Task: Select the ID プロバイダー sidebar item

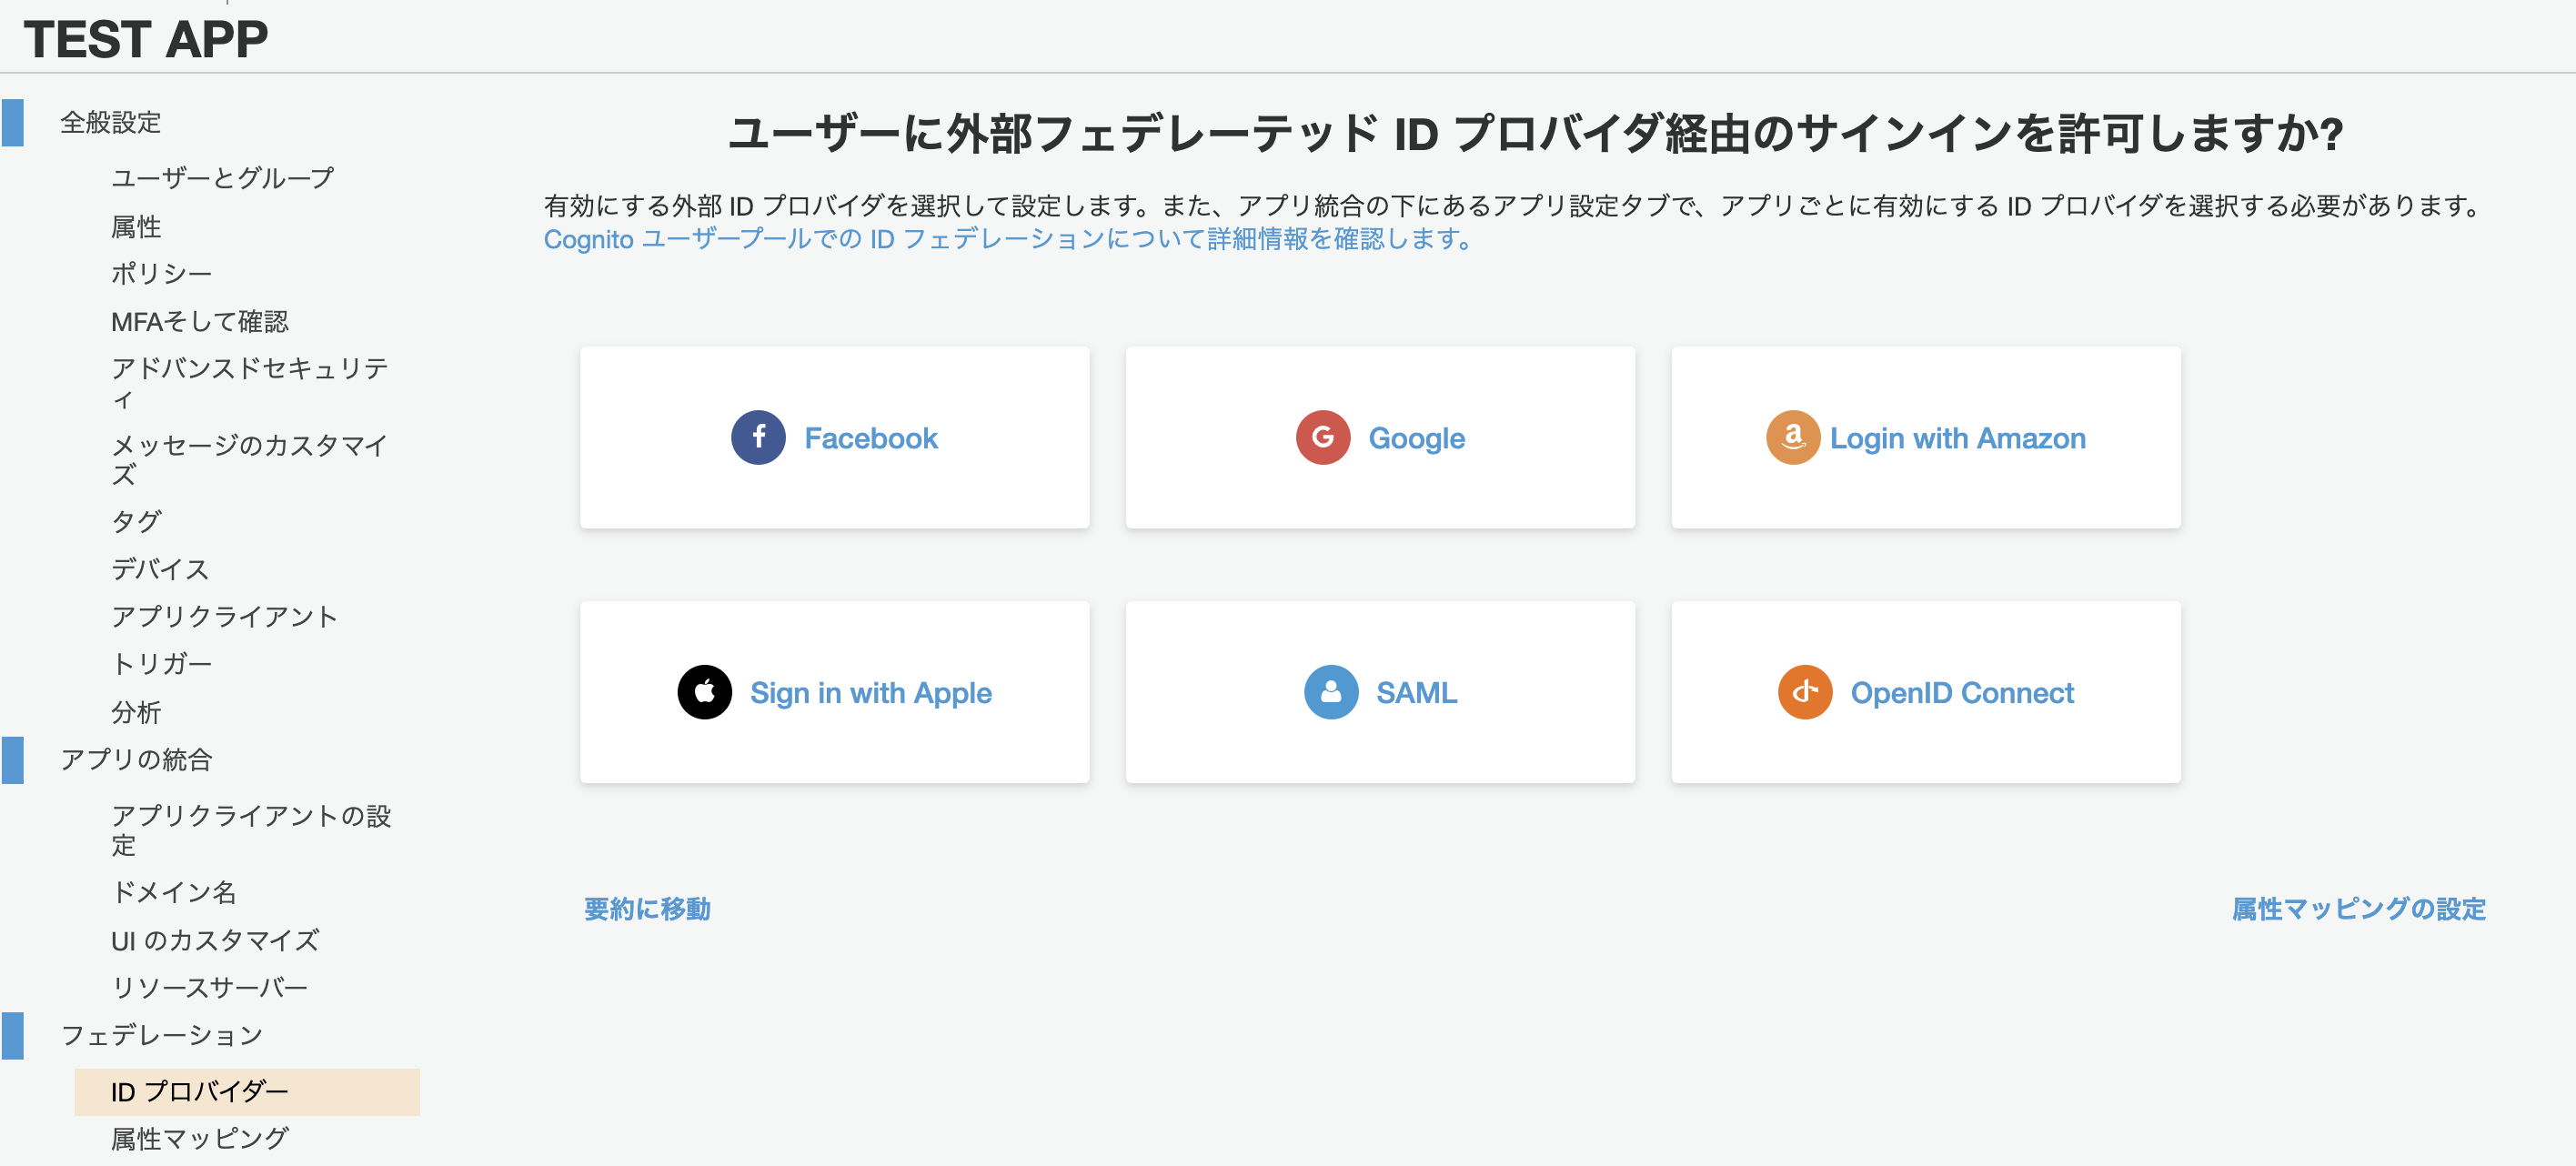Action: [x=199, y=1091]
